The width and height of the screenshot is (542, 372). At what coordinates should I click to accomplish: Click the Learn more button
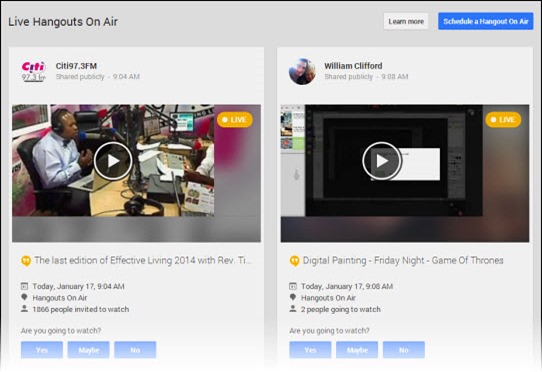pos(406,21)
